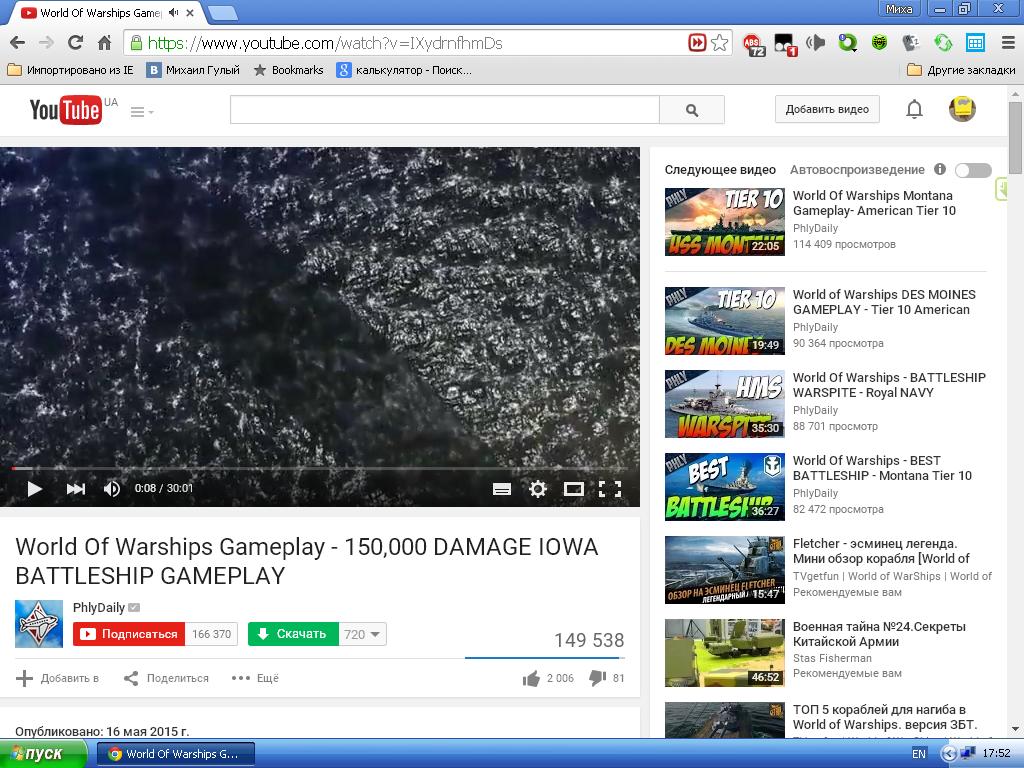Image resolution: width=1024 pixels, height=768 pixels.
Task: Dislike the video with thumbs down
Action: pos(597,678)
